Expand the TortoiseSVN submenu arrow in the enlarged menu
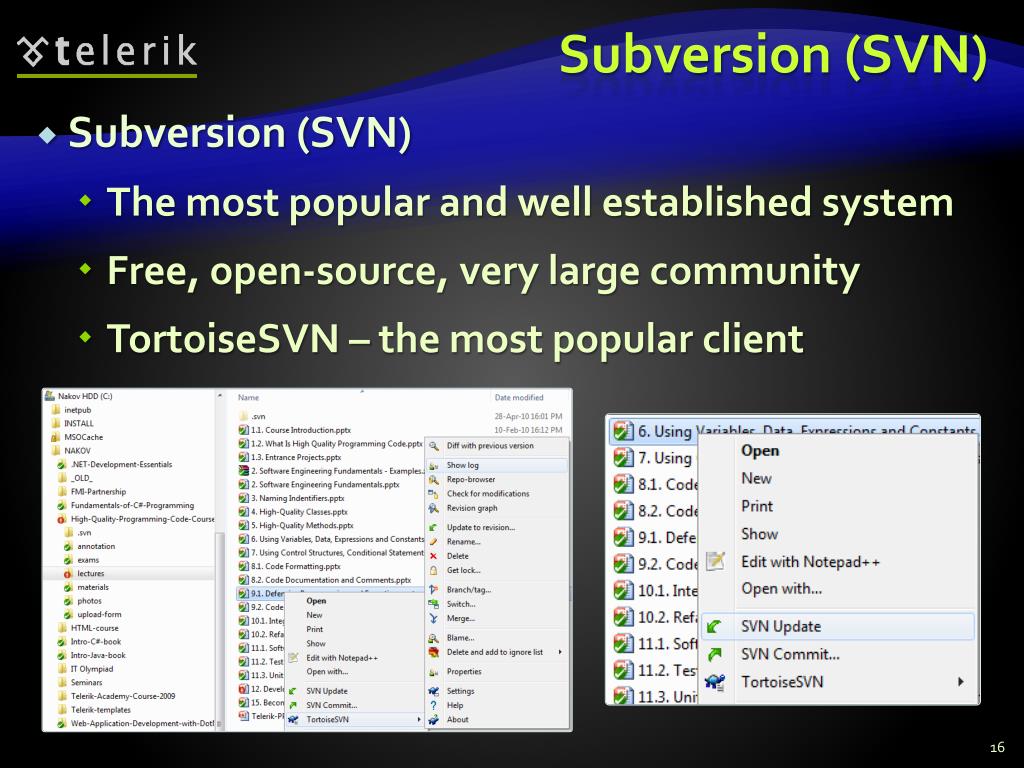Viewport: 1024px width, 768px height. 961,682
